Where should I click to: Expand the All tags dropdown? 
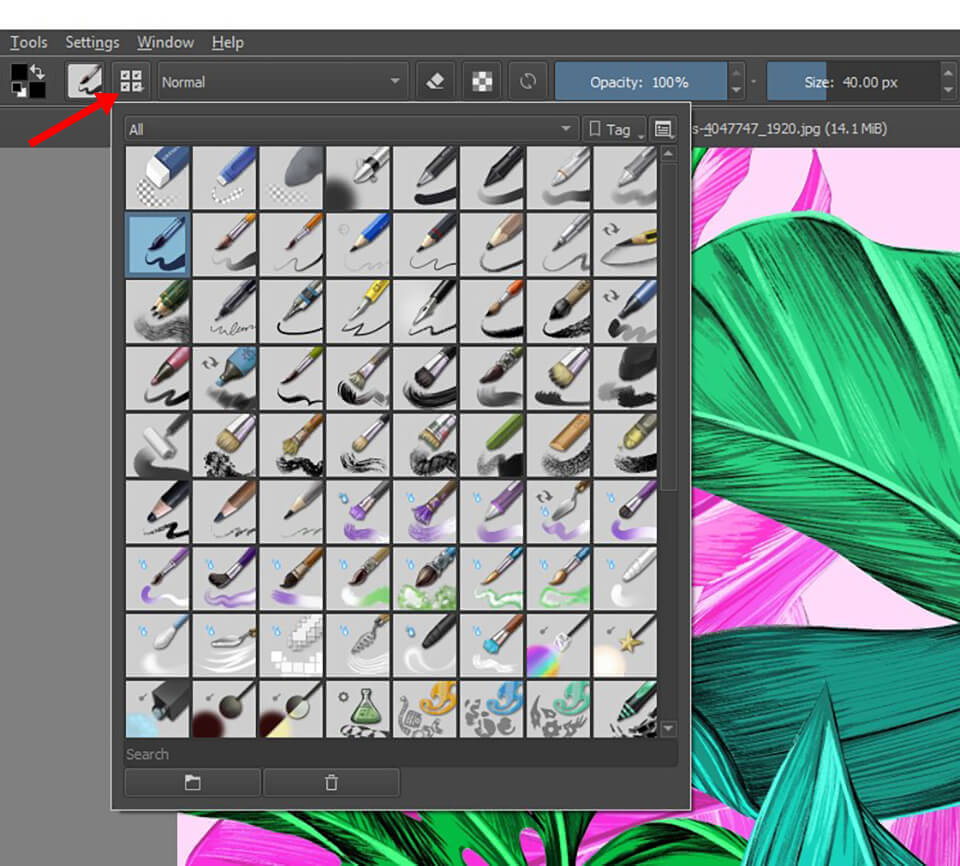pos(350,128)
